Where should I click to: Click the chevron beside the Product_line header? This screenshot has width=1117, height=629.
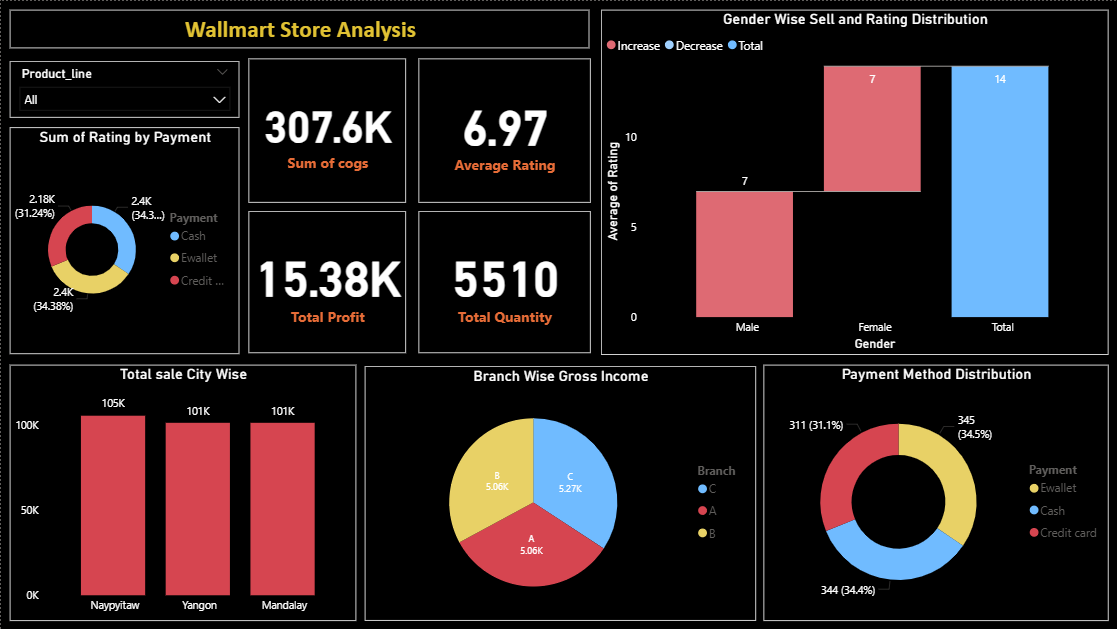pyautogui.click(x=222, y=73)
